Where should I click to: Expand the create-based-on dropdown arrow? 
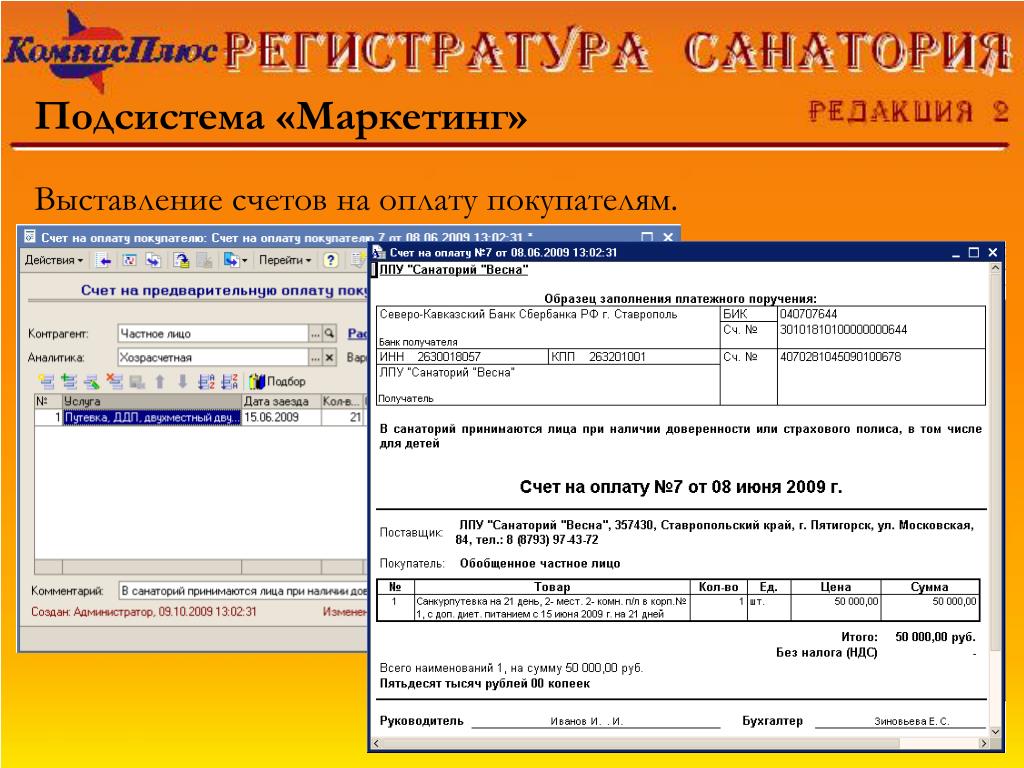[x=245, y=261]
